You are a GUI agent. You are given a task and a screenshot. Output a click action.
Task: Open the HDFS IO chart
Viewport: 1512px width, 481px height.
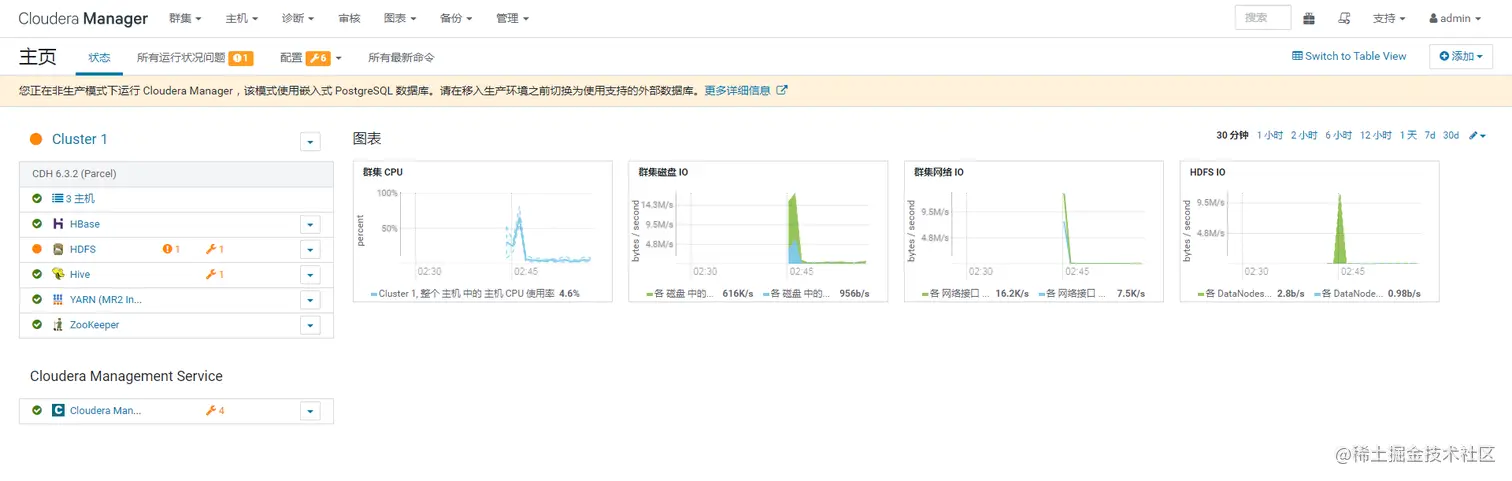pos(1309,231)
